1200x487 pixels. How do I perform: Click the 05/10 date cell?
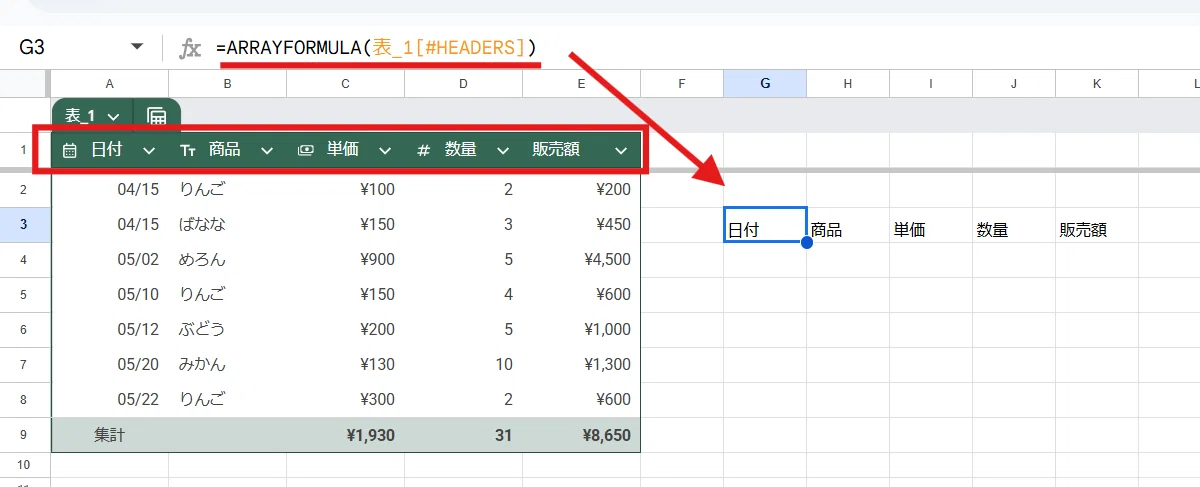(110, 294)
